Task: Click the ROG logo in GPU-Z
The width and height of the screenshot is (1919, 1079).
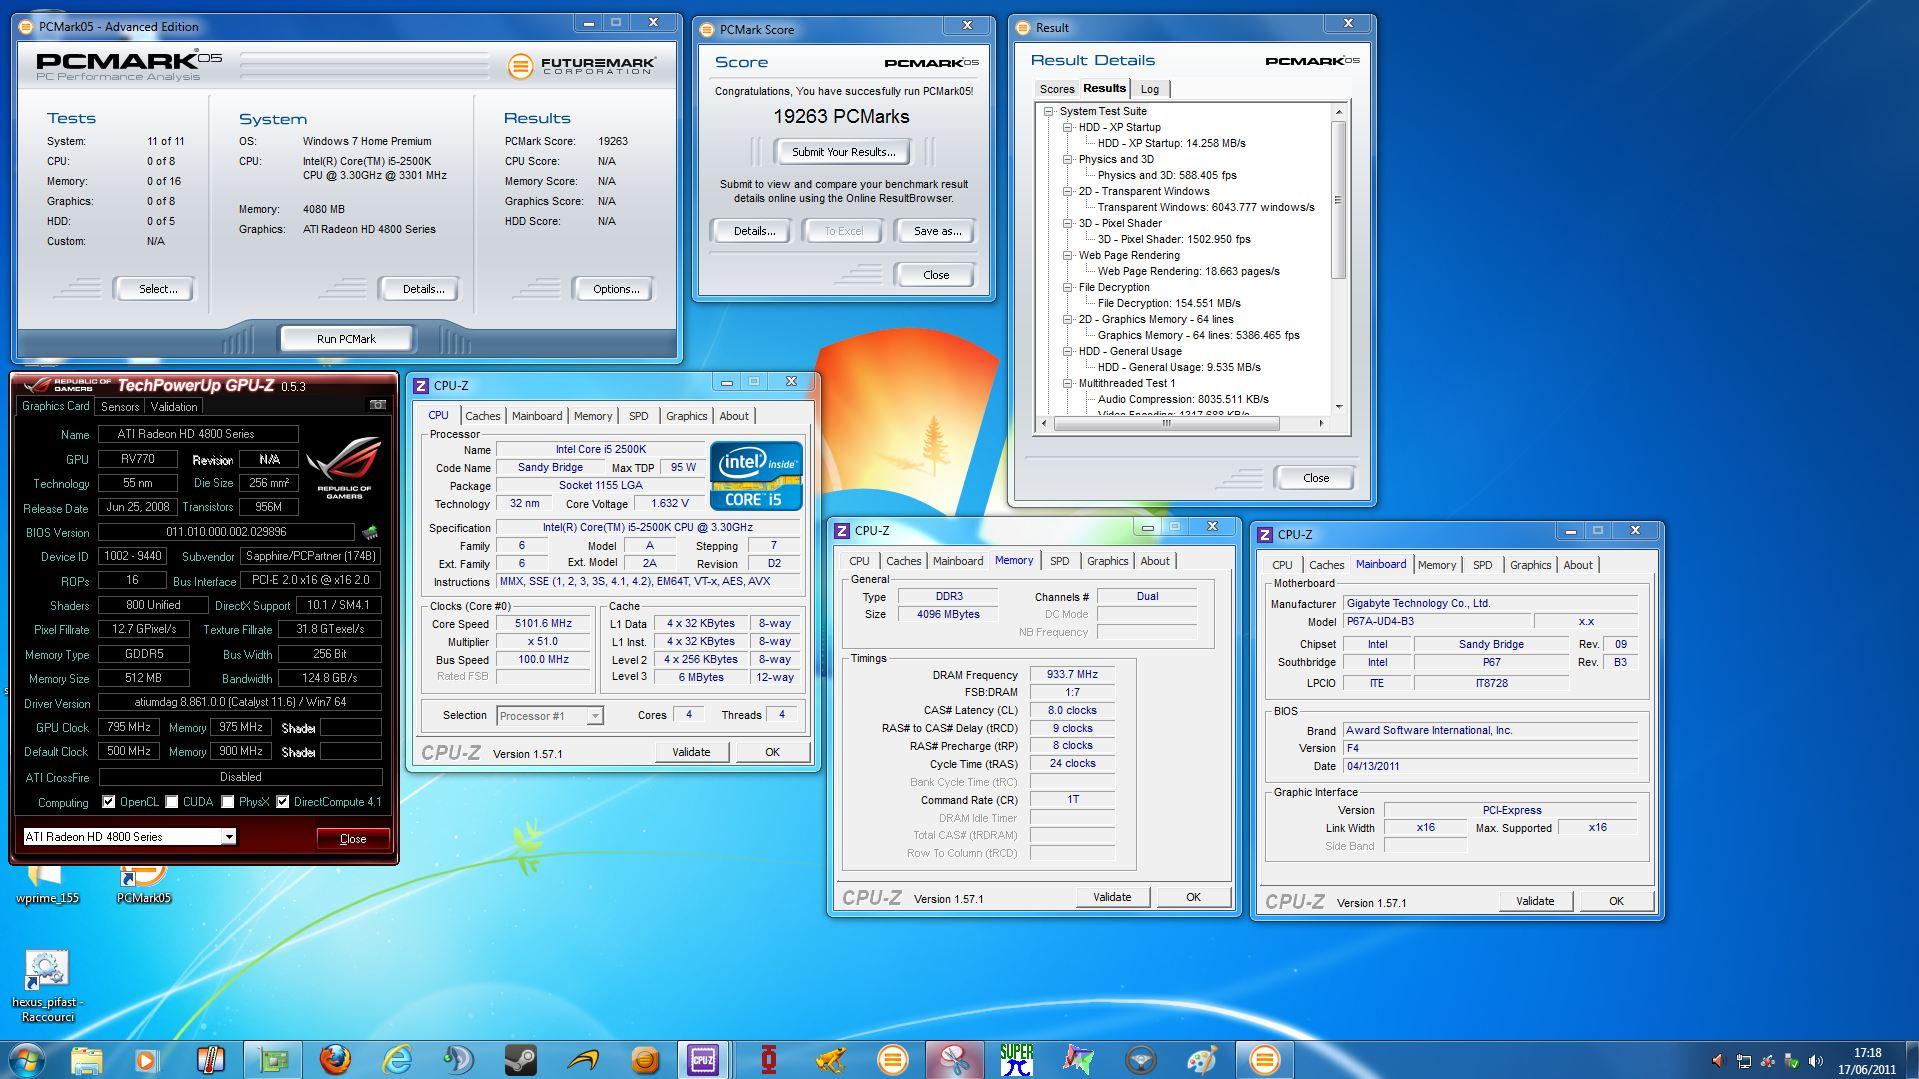Action: (x=343, y=467)
